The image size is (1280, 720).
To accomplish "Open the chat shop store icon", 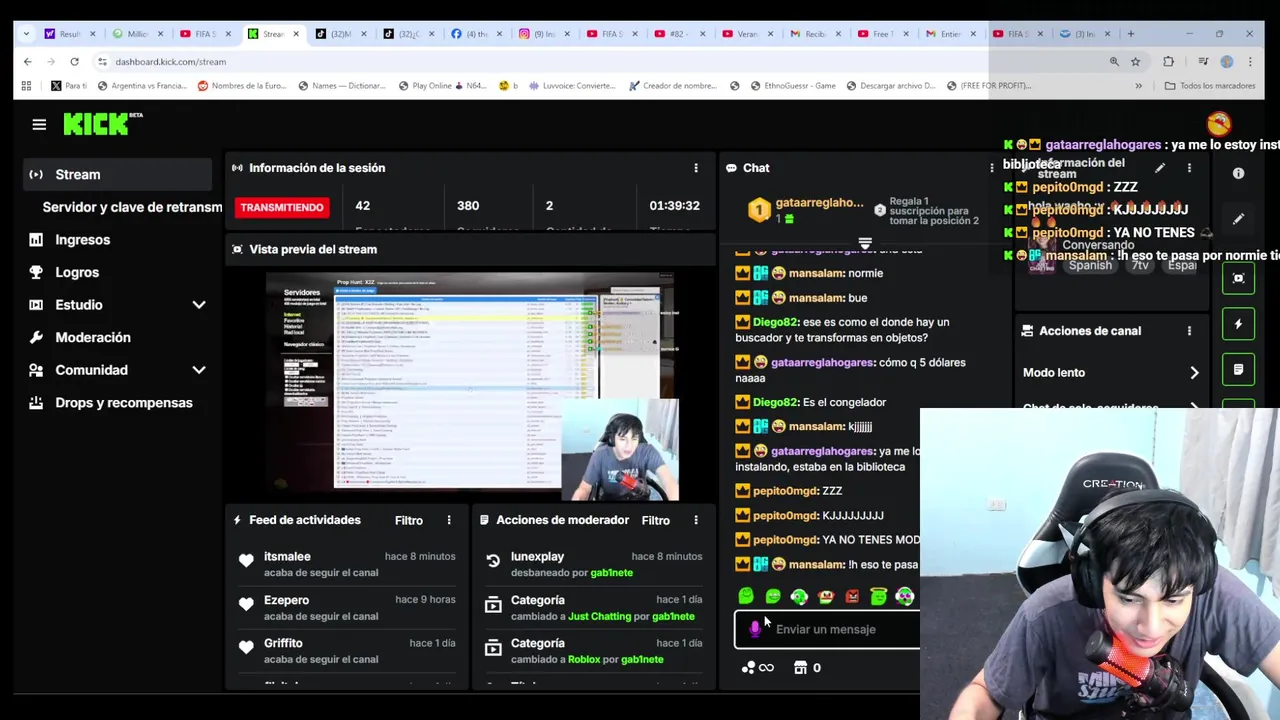I will point(800,668).
